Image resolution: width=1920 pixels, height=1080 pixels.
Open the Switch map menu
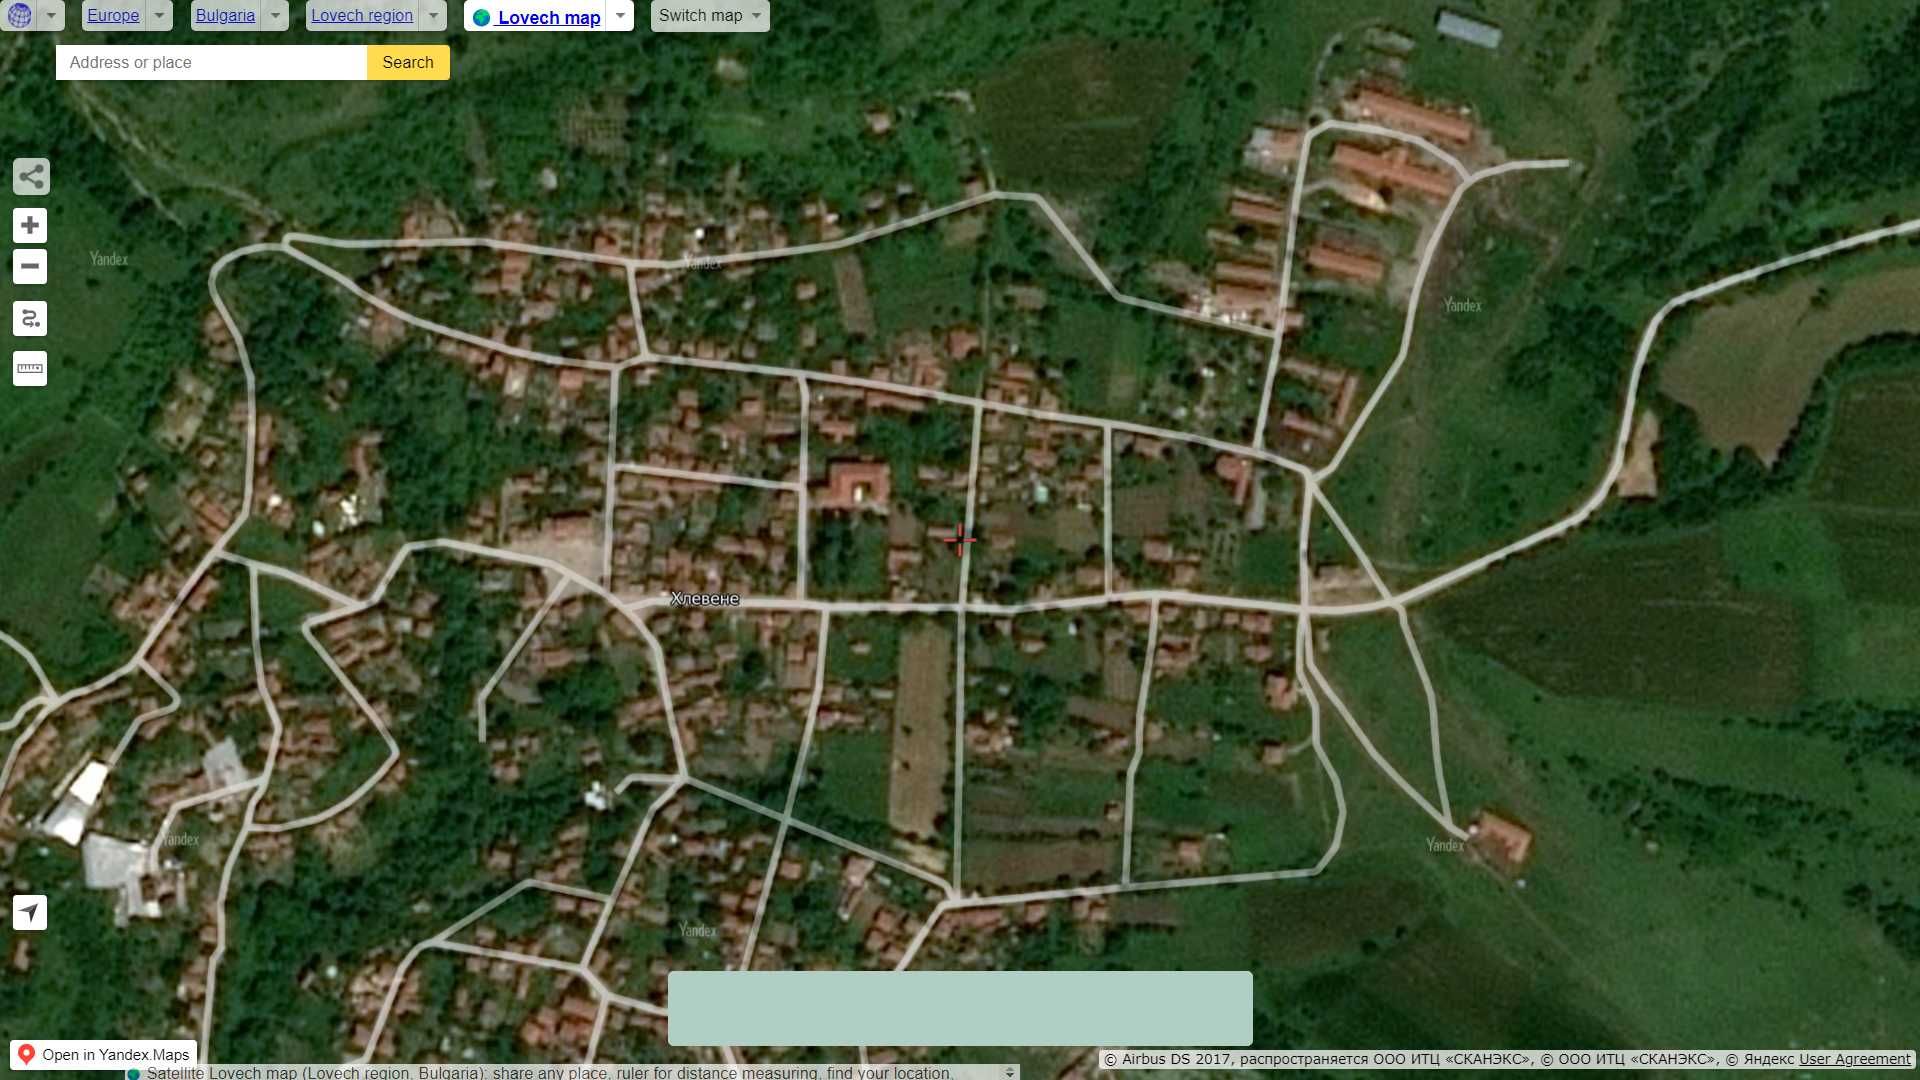pos(710,16)
